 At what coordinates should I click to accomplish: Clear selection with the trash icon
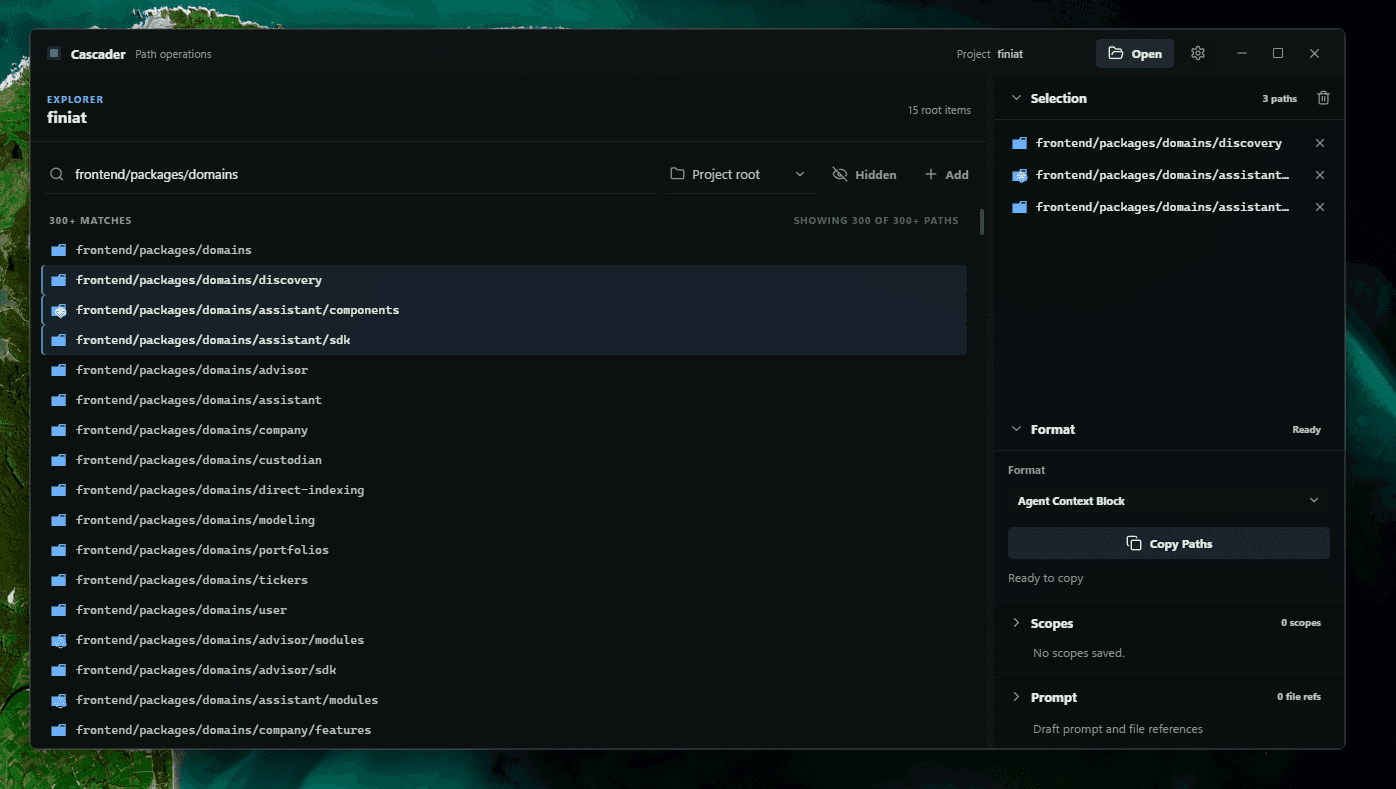coord(1323,98)
